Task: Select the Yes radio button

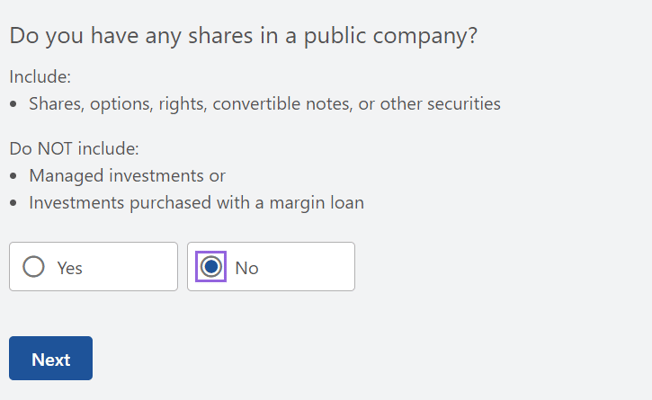Action: (34, 267)
